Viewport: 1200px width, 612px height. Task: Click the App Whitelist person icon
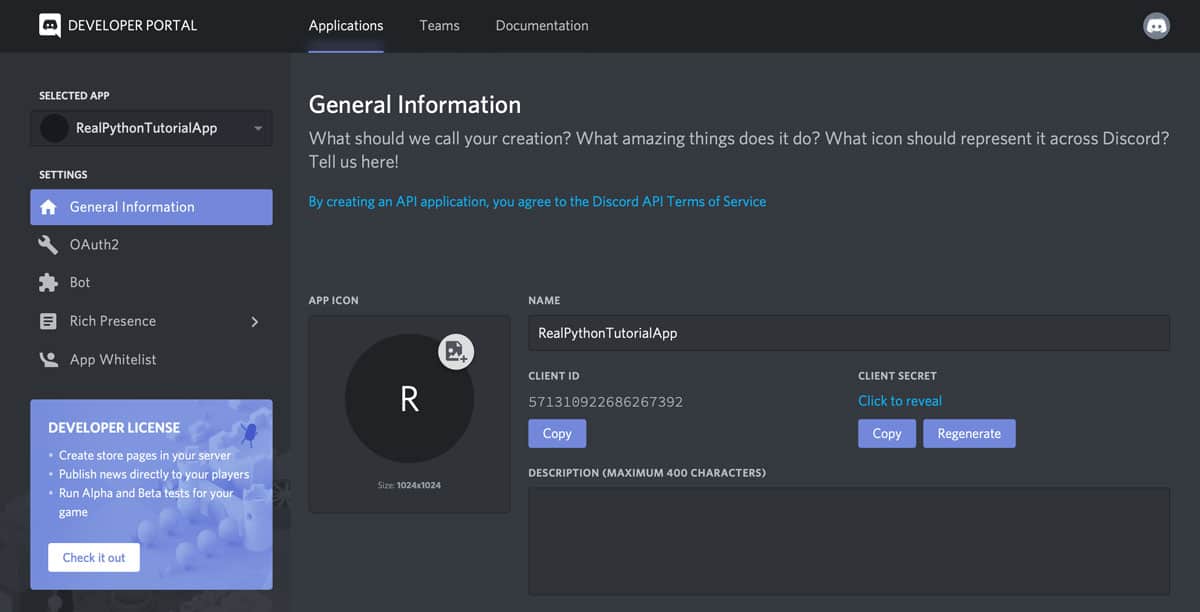point(48,359)
